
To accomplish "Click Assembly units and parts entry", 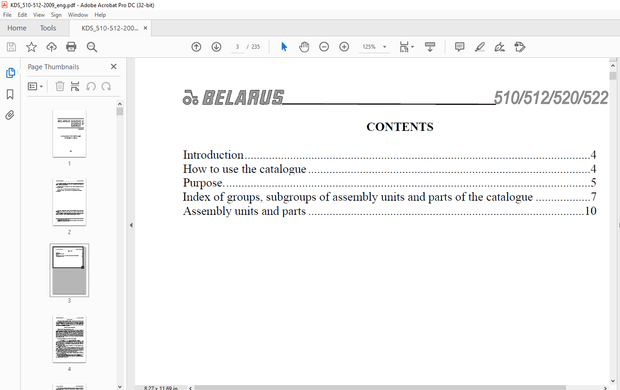I will [x=389, y=211].
